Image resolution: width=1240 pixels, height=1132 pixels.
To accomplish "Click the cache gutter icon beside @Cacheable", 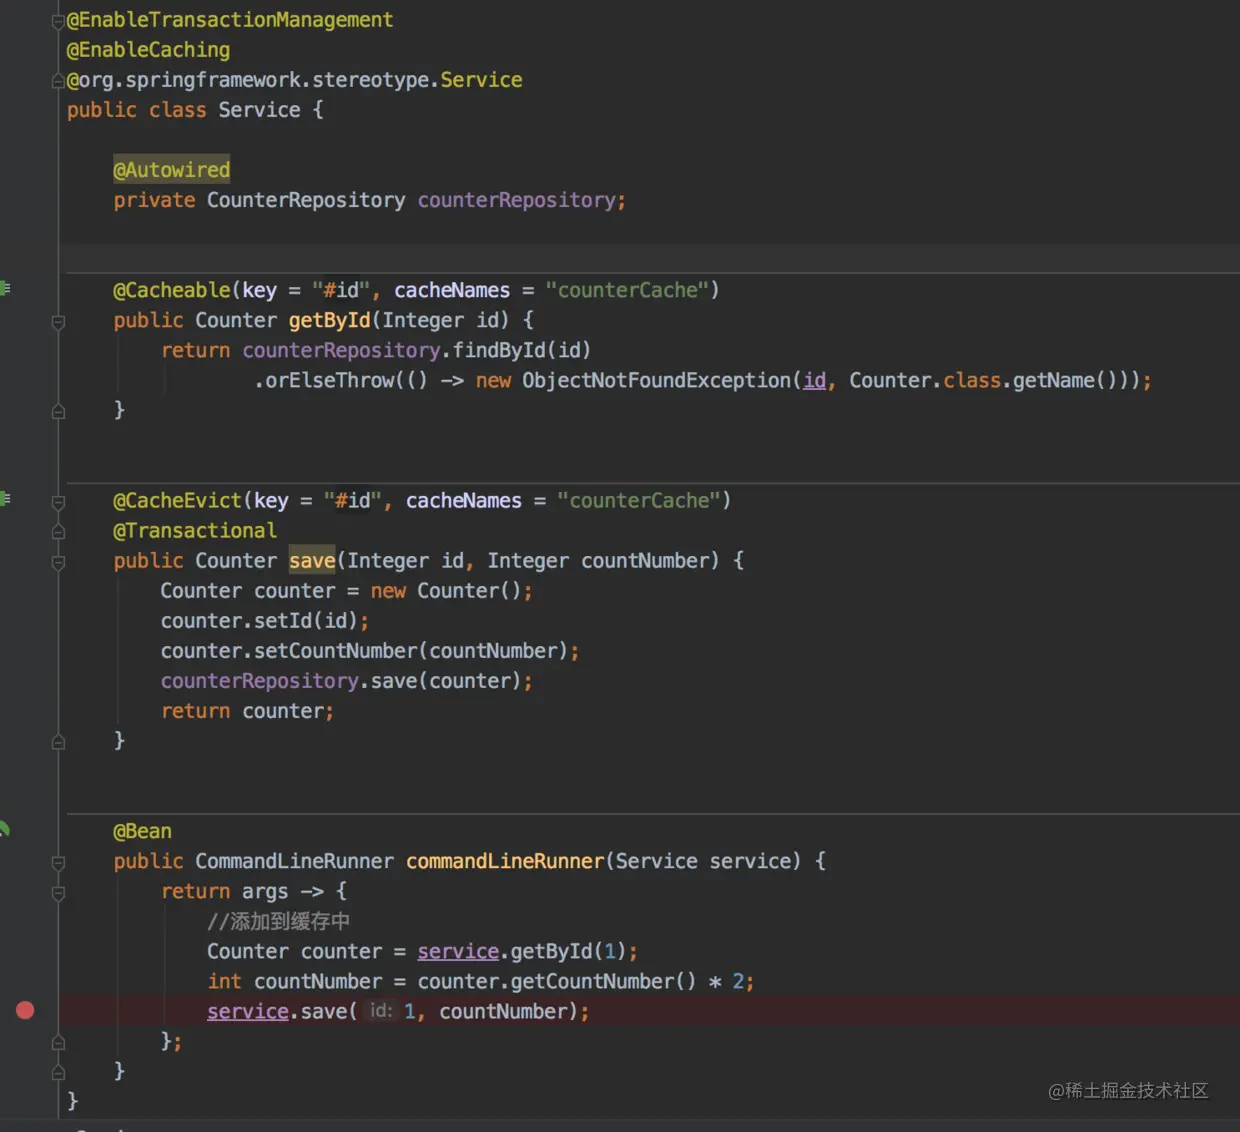I will [5, 289].
